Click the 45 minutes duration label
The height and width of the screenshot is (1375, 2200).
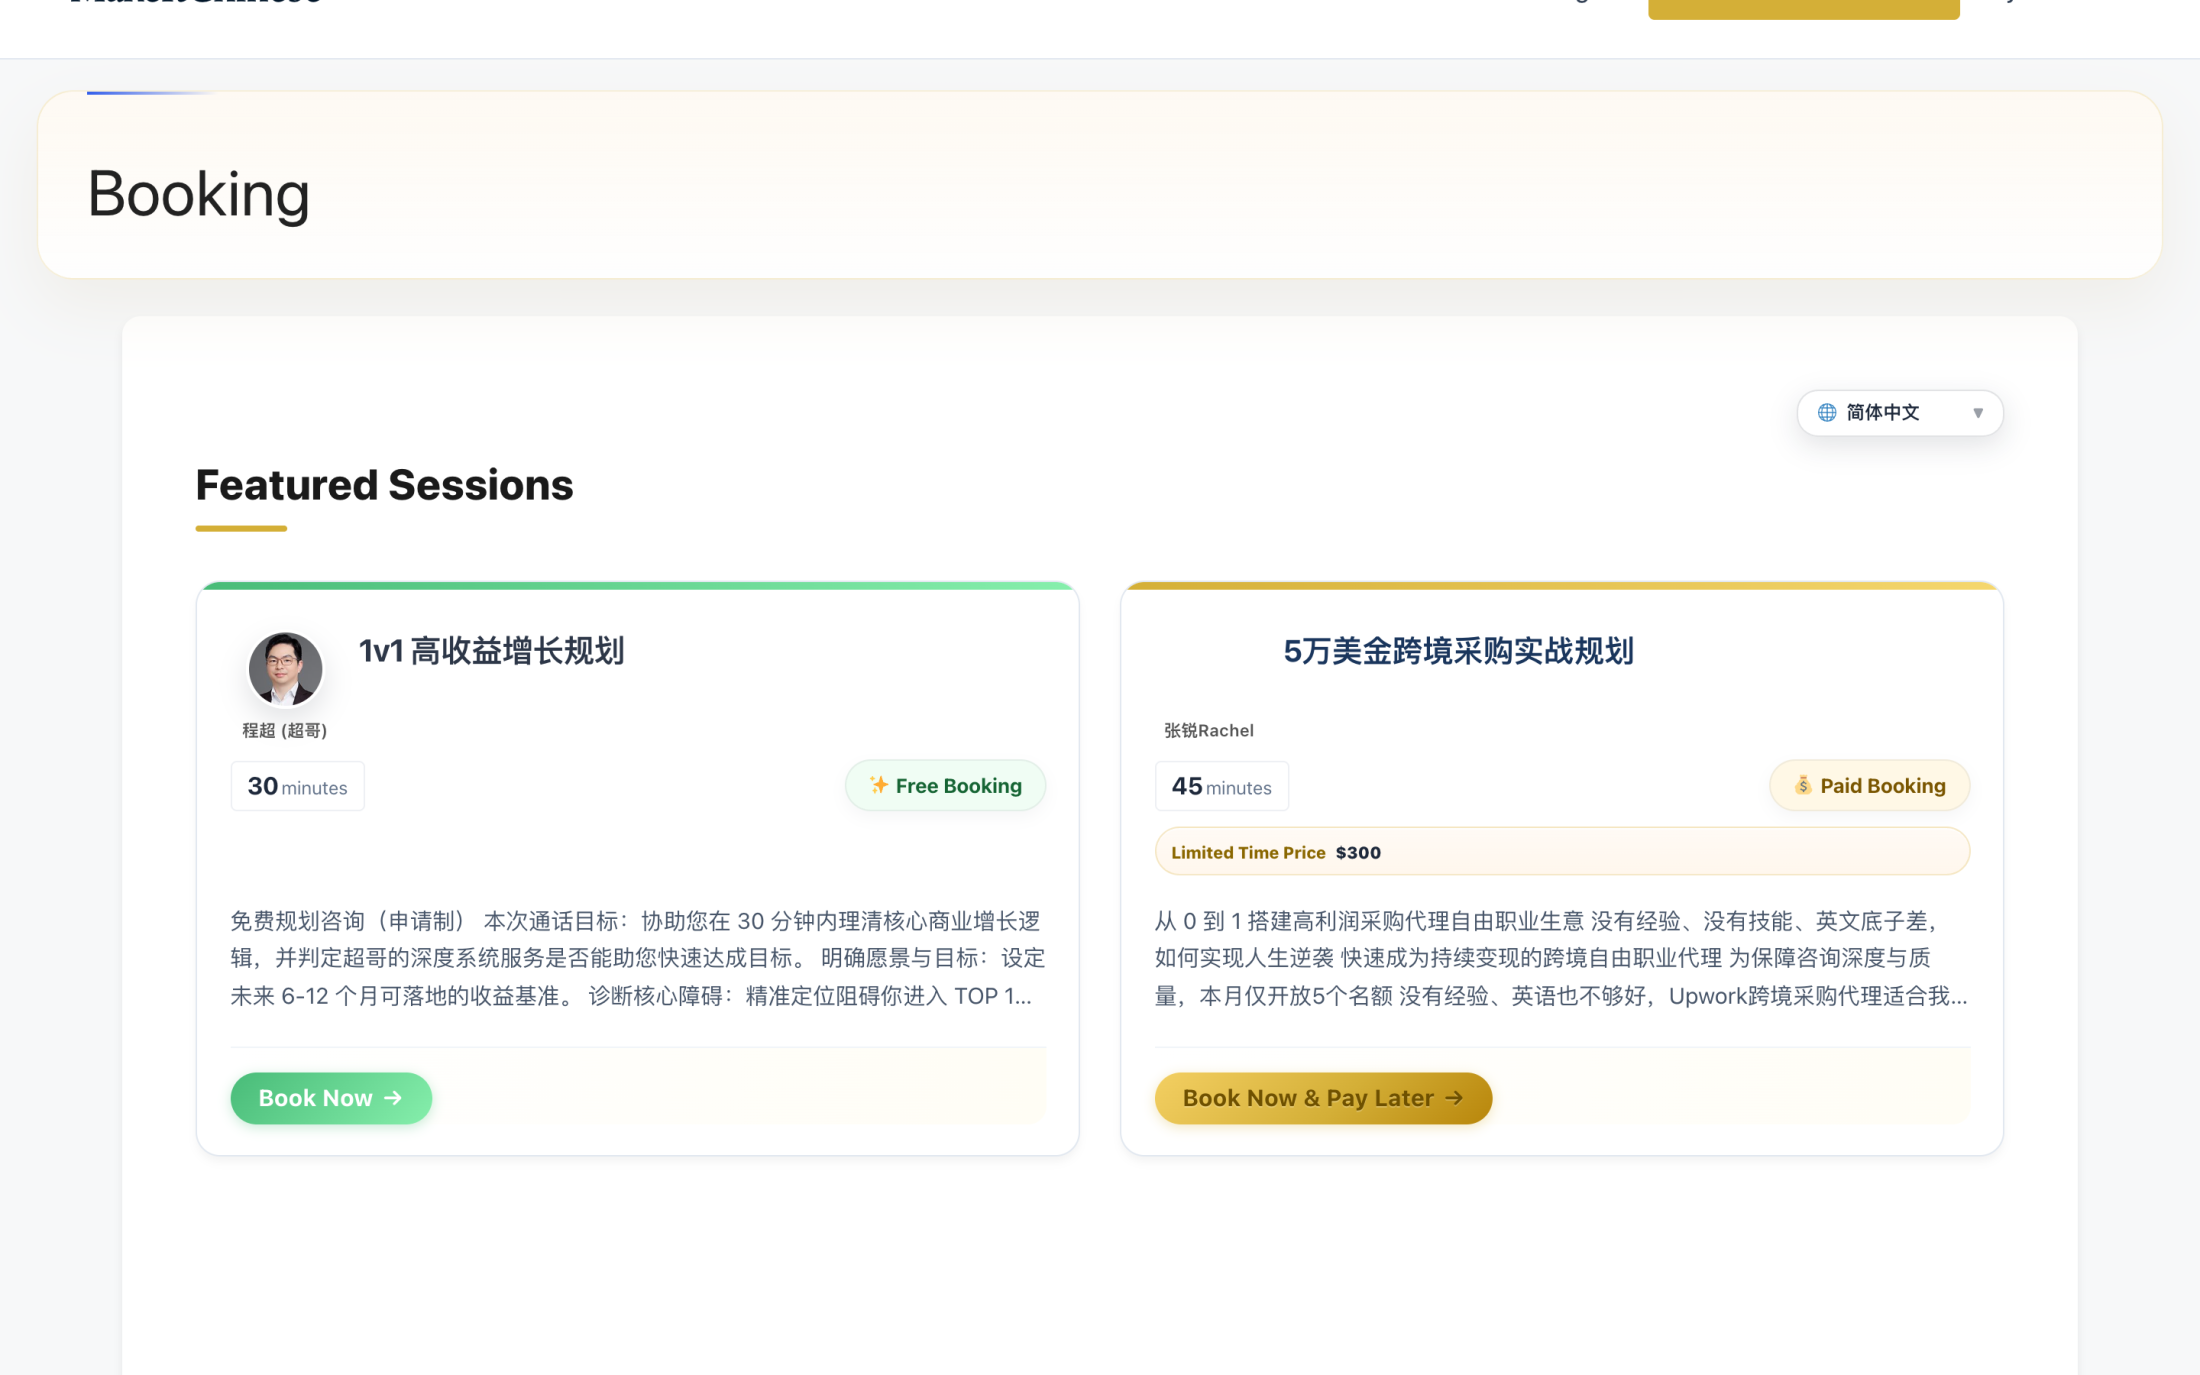click(1221, 786)
